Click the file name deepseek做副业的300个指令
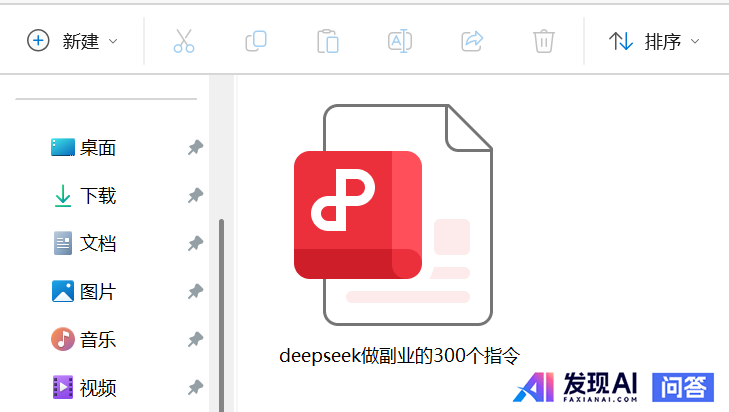Viewport: 729px width, 412px height. click(400, 355)
